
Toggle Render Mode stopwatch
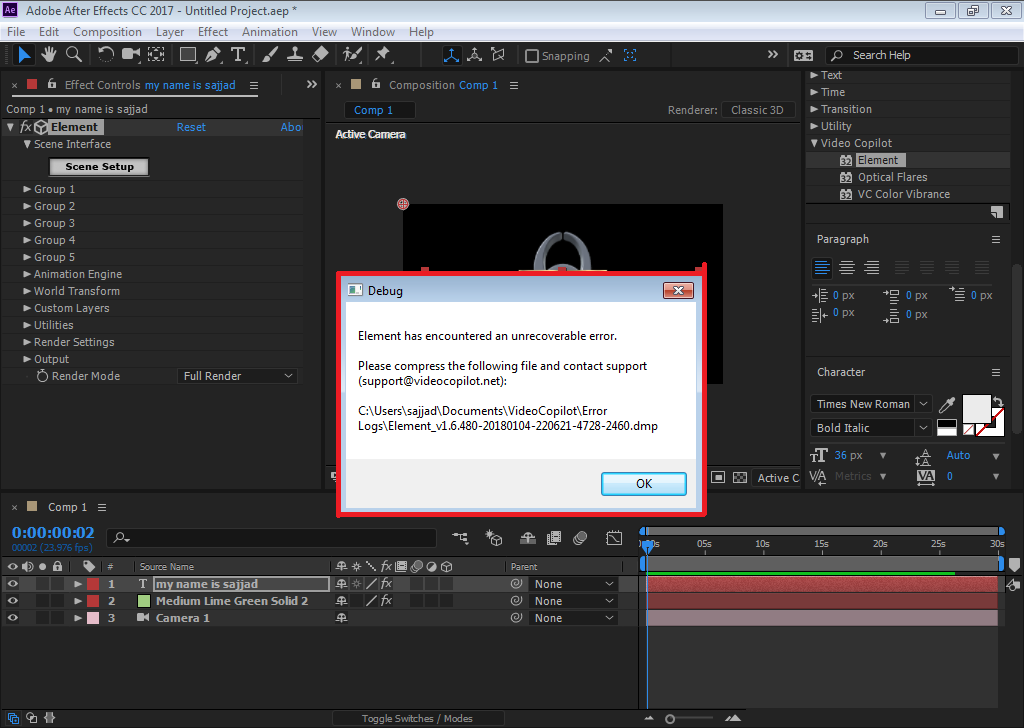(42, 376)
